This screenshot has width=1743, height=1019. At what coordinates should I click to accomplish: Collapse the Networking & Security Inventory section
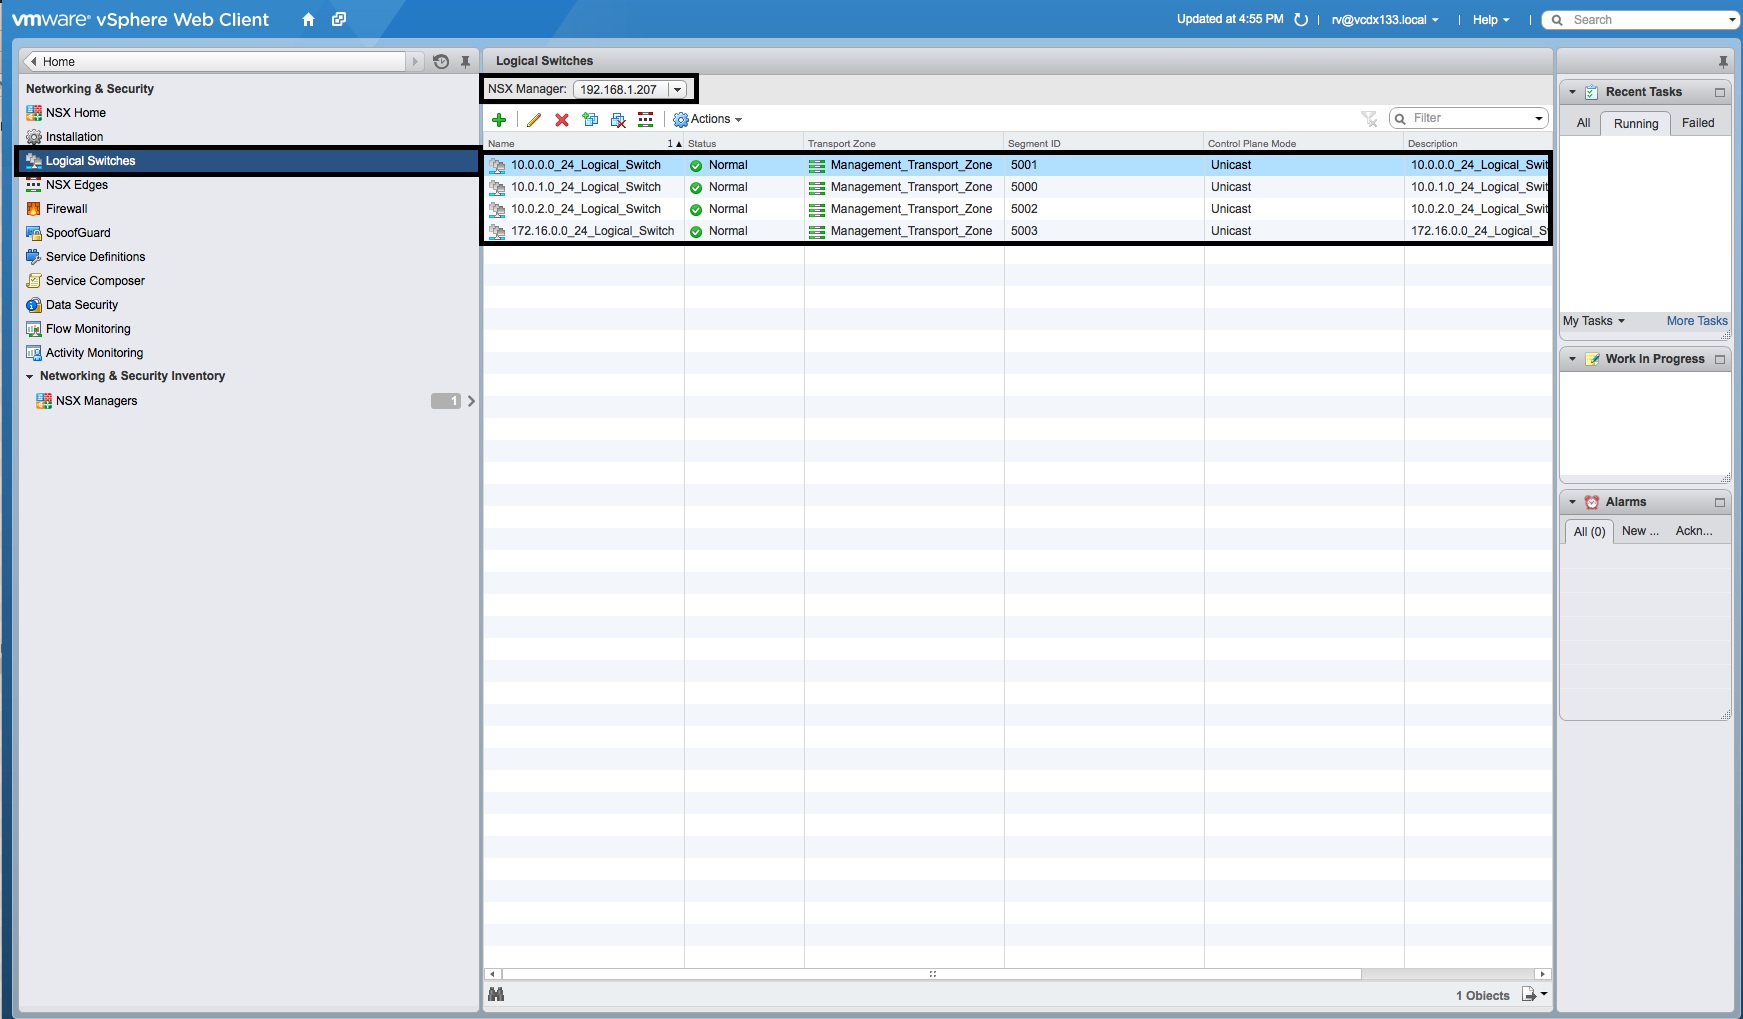[30, 377]
